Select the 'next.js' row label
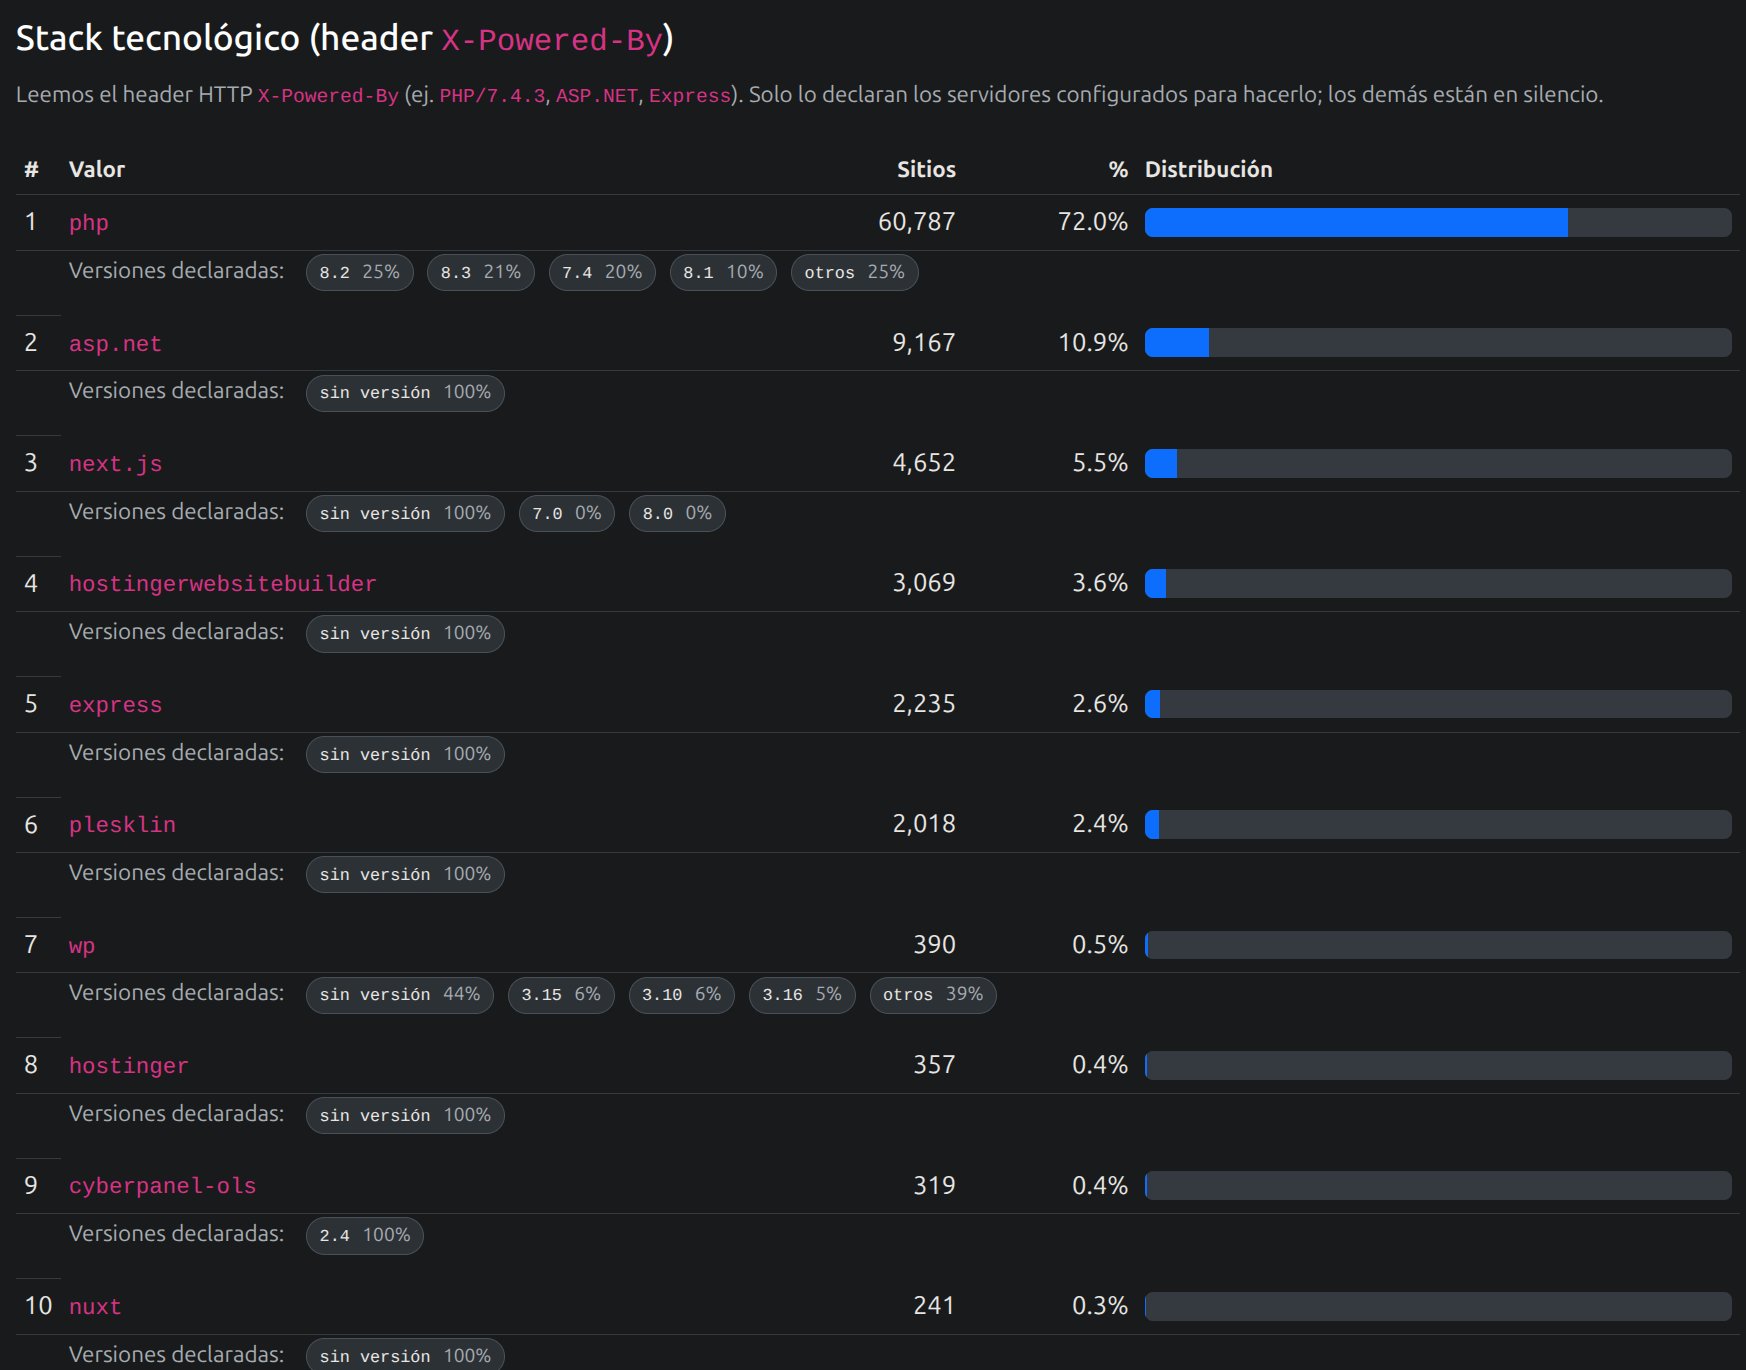Image resolution: width=1746 pixels, height=1370 pixels. click(115, 464)
